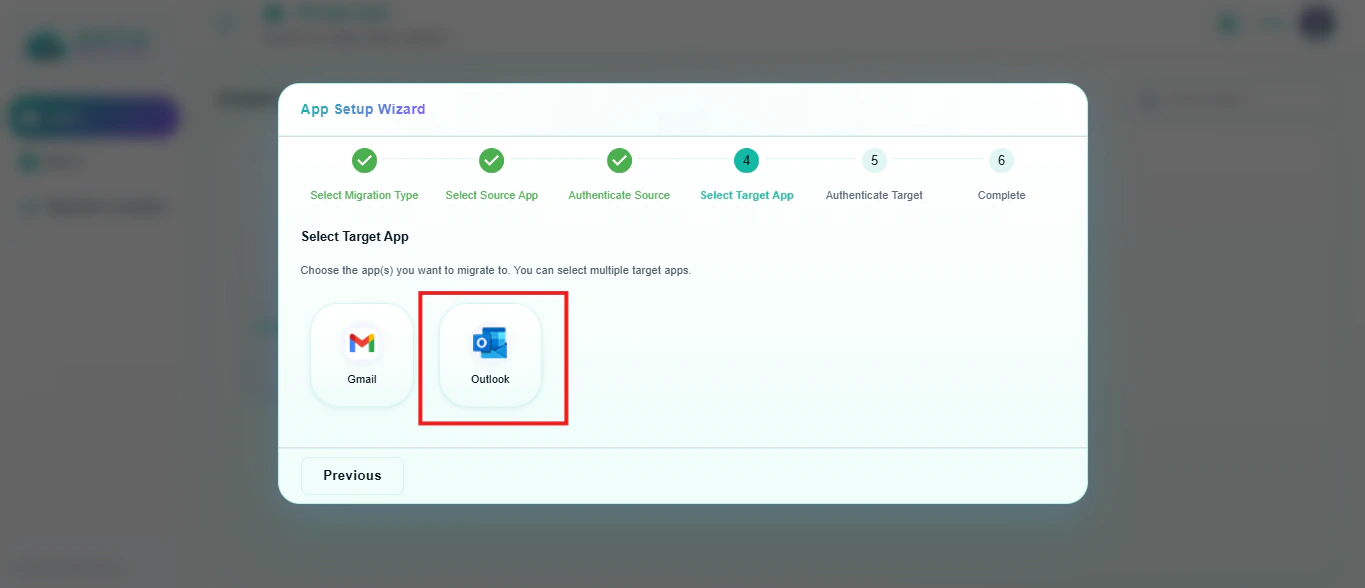Click the 'Choose the app(s)' instruction text

coord(496,271)
